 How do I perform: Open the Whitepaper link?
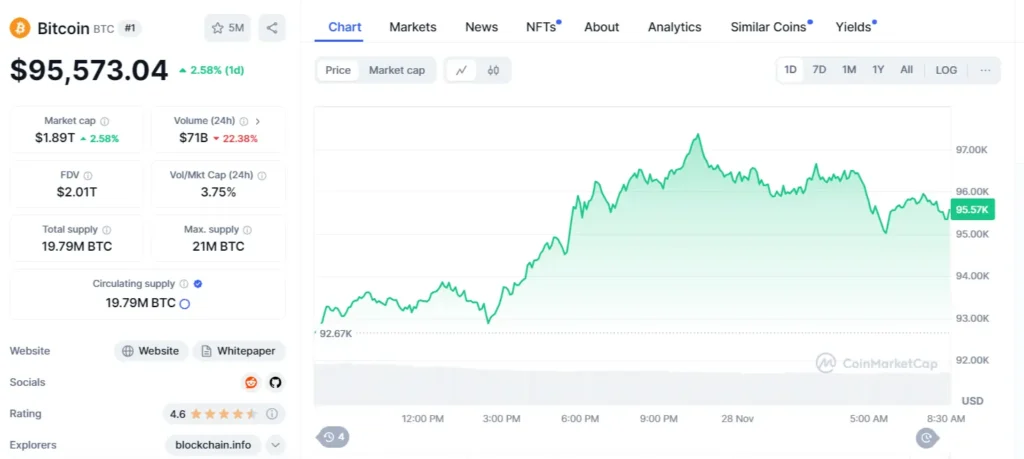coord(239,351)
